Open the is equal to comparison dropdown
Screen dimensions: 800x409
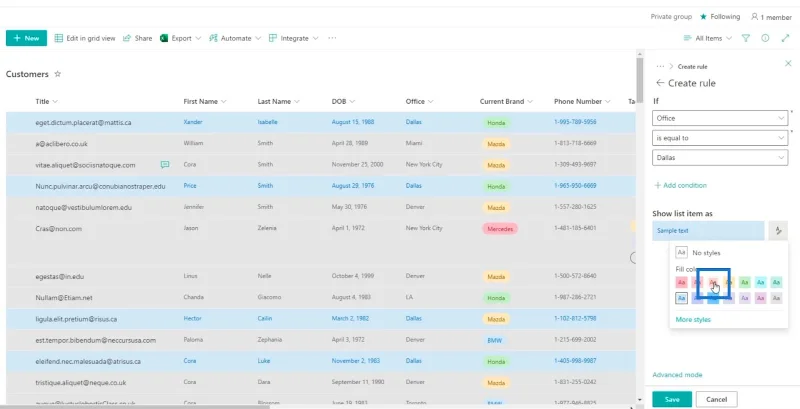coord(720,138)
